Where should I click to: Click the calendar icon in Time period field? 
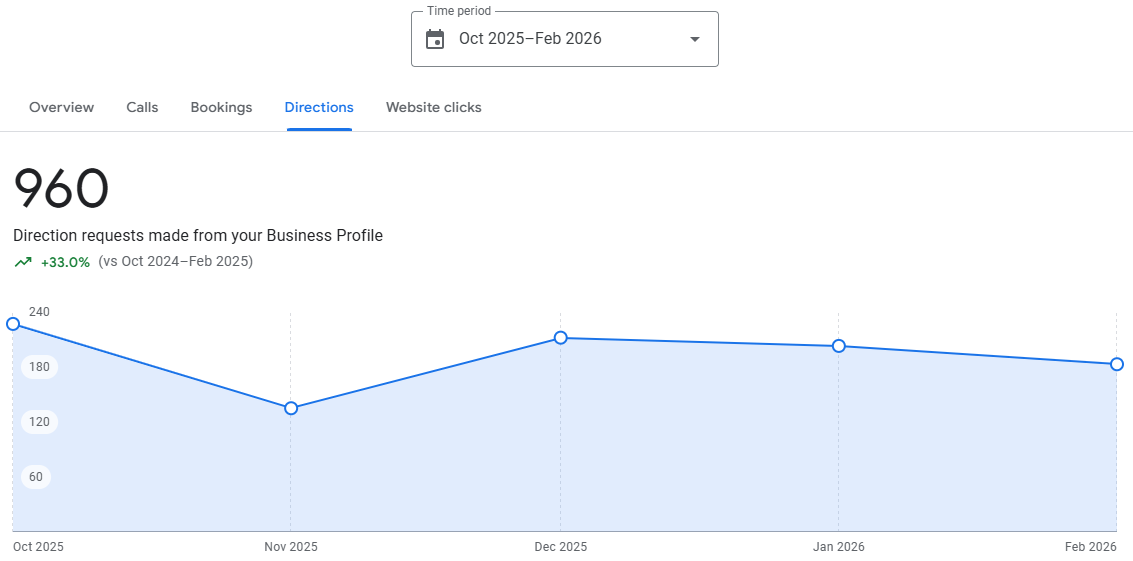(435, 39)
